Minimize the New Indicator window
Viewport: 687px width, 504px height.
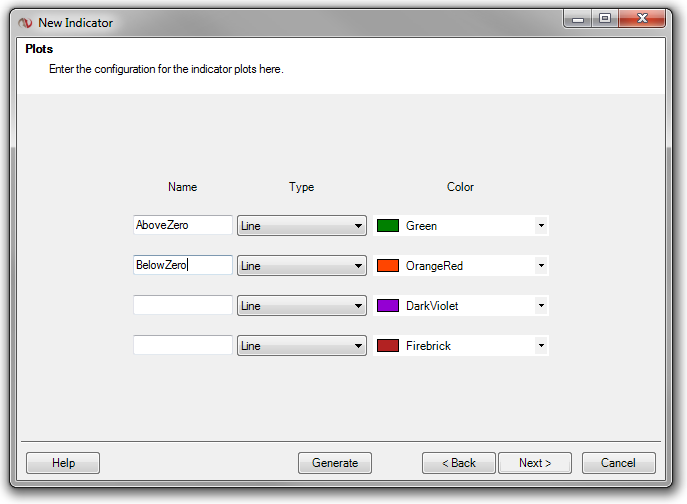[x=578, y=19]
